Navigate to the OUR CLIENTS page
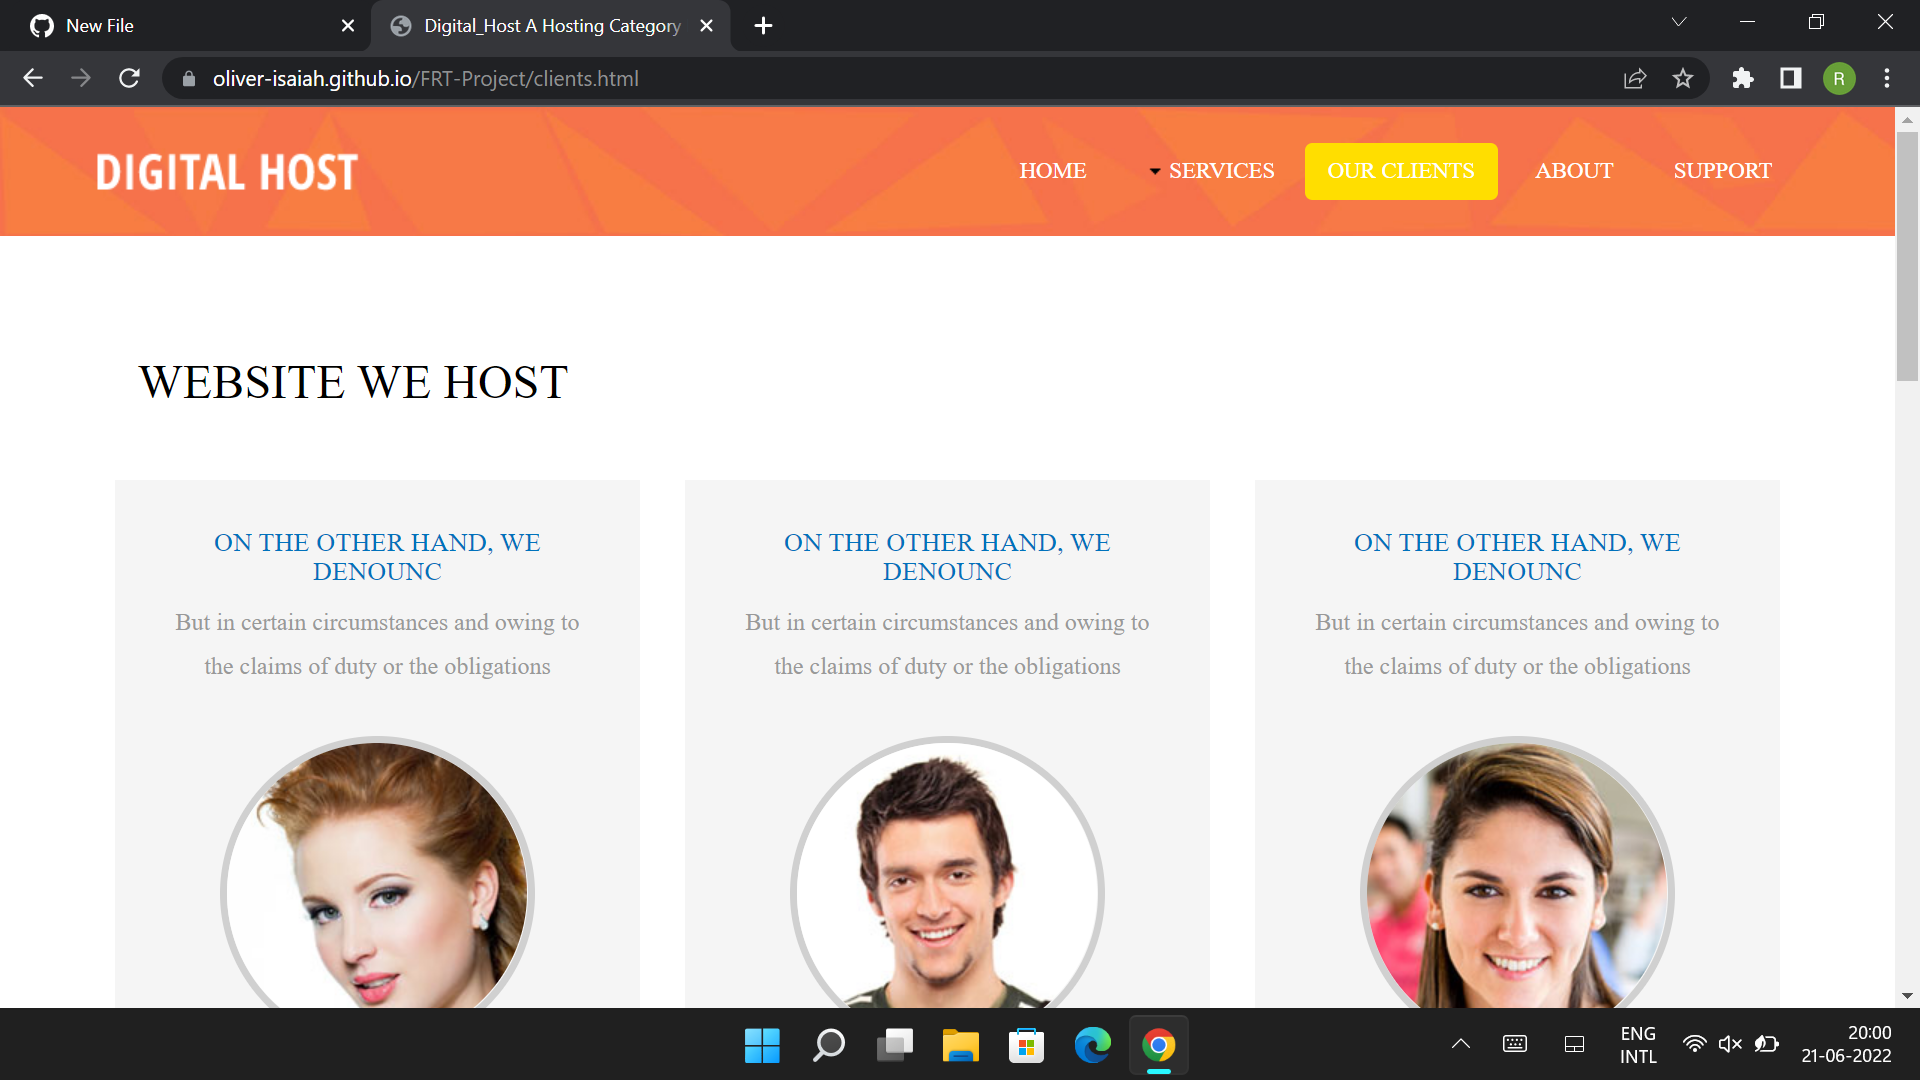1920x1080 pixels. tap(1401, 170)
